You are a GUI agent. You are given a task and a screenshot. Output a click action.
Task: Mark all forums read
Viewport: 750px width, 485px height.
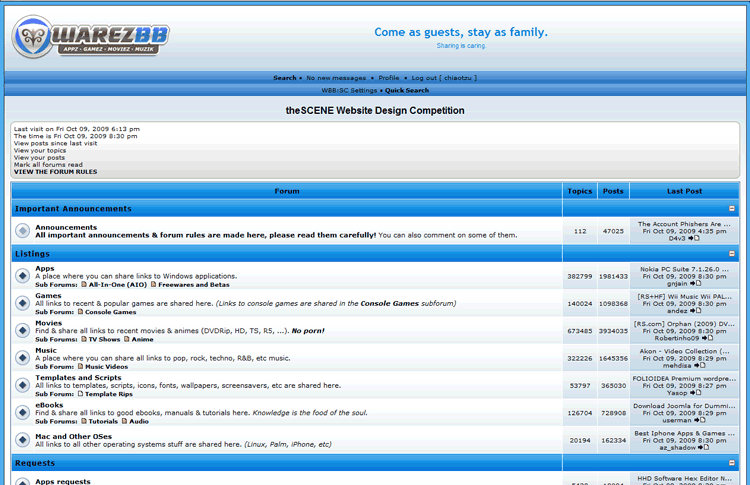[48, 165]
